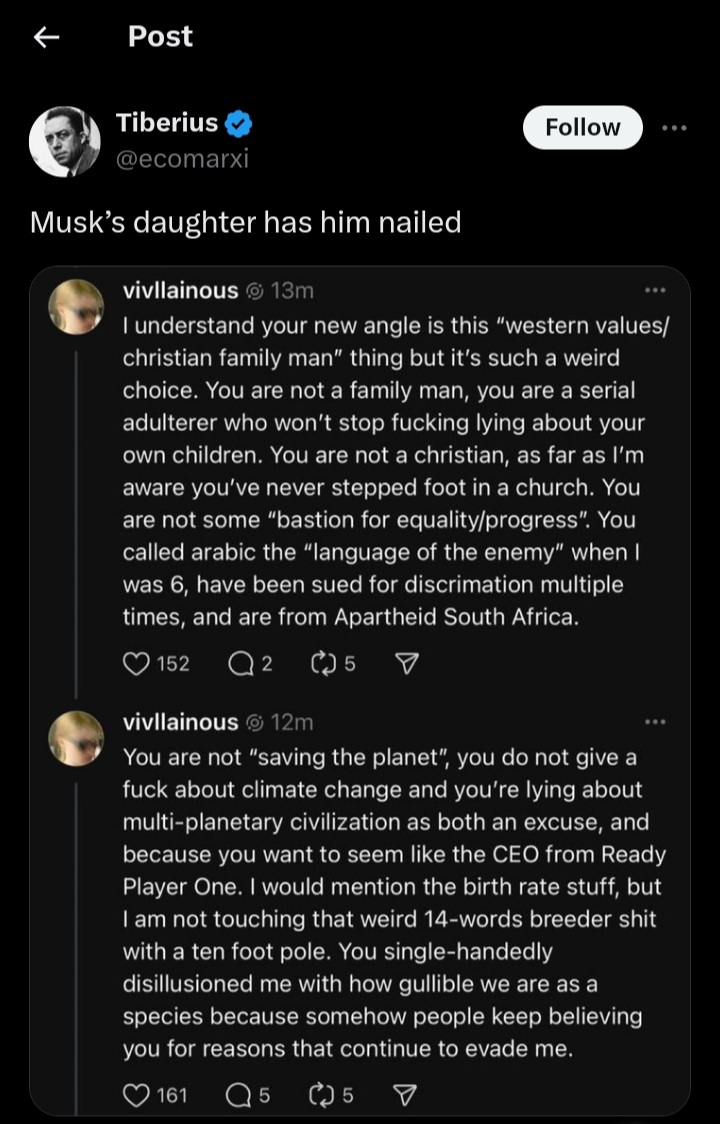720x1124 pixels.
Task: Open second vivllainous post's more options
Action: pyautogui.click(x=655, y=722)
